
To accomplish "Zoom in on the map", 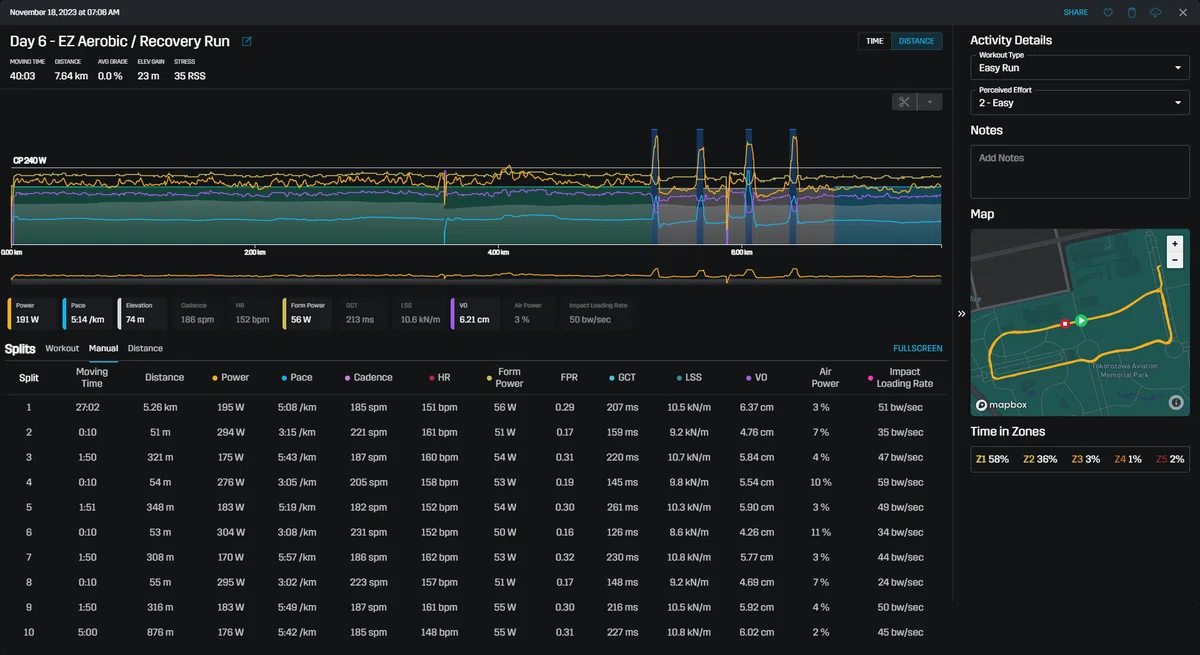I will point(1175,243).
